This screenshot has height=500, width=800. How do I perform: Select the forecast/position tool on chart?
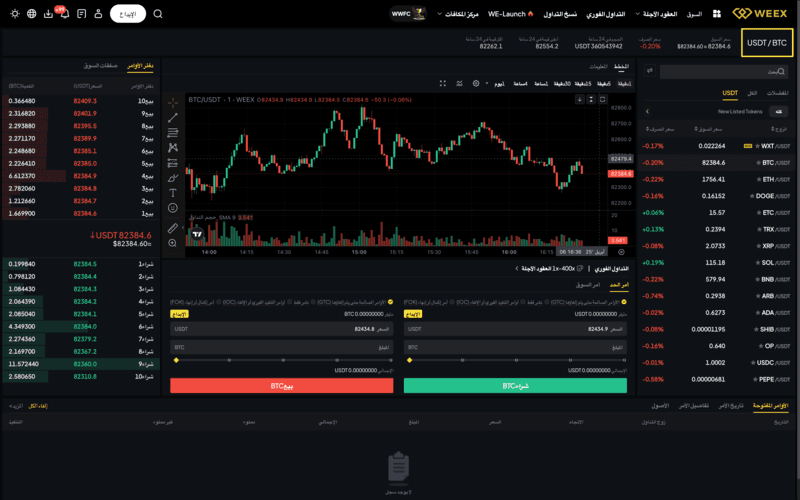pos(173,163)
